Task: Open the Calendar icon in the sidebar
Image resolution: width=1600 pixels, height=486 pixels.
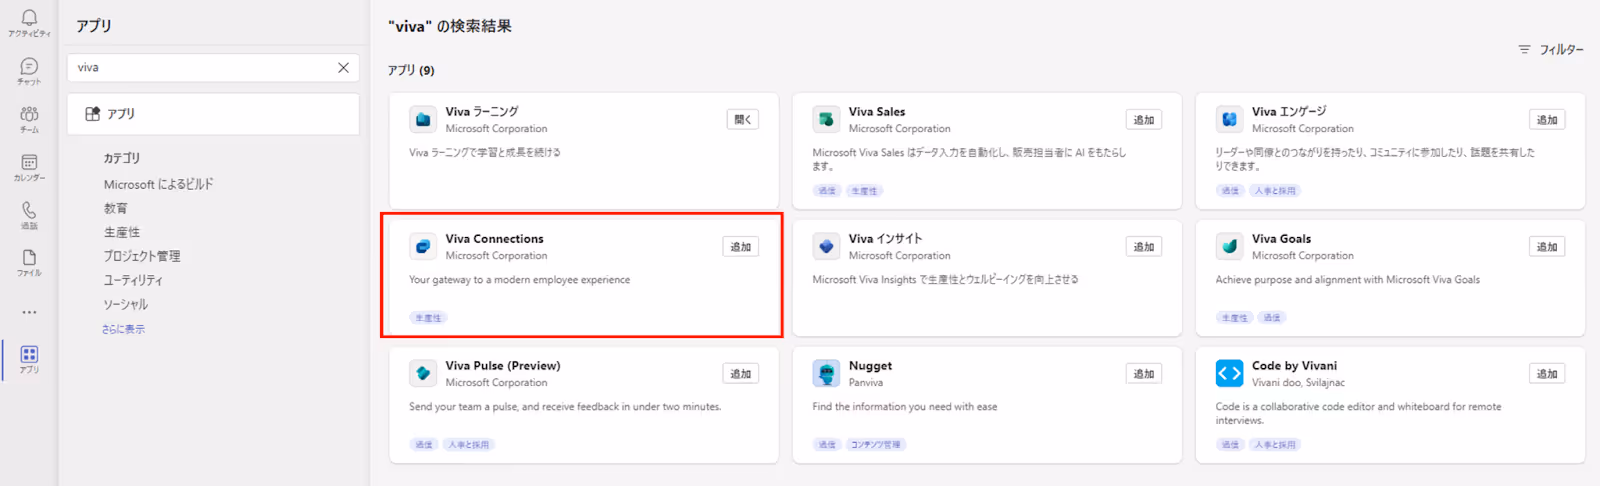Action: pyautogui.click(x=29, y=162)
